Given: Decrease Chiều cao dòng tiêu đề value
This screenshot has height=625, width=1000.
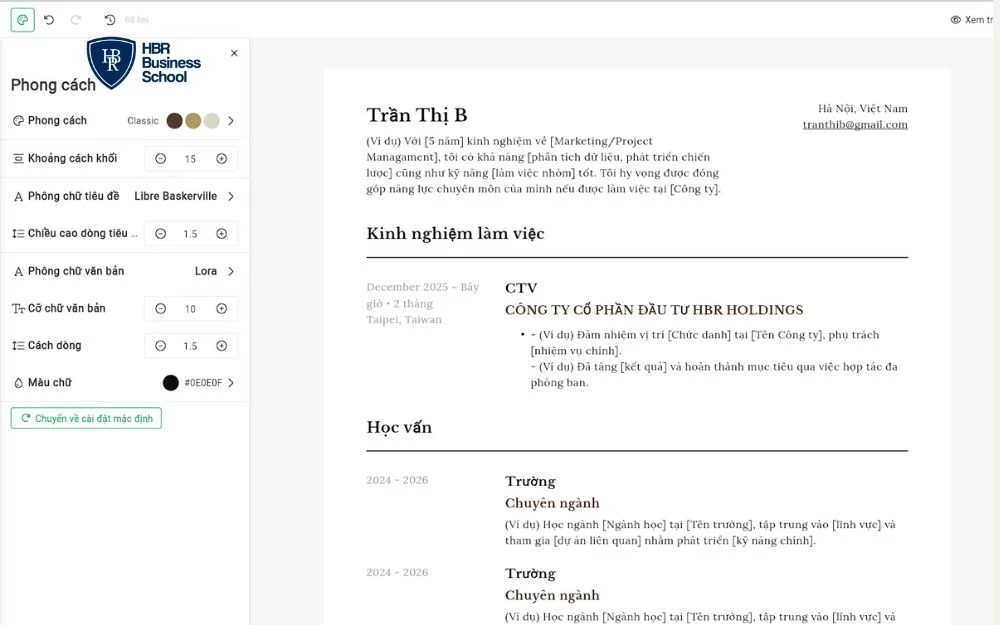Looking at the screenshot, I should pyautogui.click(x=160, y=234).
